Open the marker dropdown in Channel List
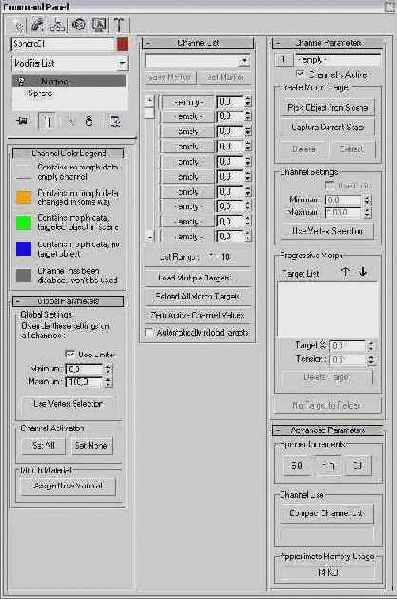The image size is (397, 599). (x=244, y=60)
